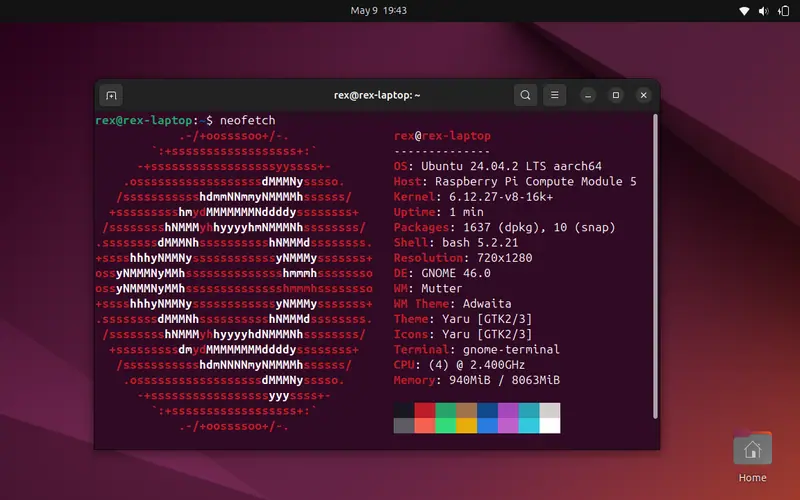
Task: Click the CPU (4) @ 2.400GHz line
Action: pyautogui.click(x=459, y=365)
